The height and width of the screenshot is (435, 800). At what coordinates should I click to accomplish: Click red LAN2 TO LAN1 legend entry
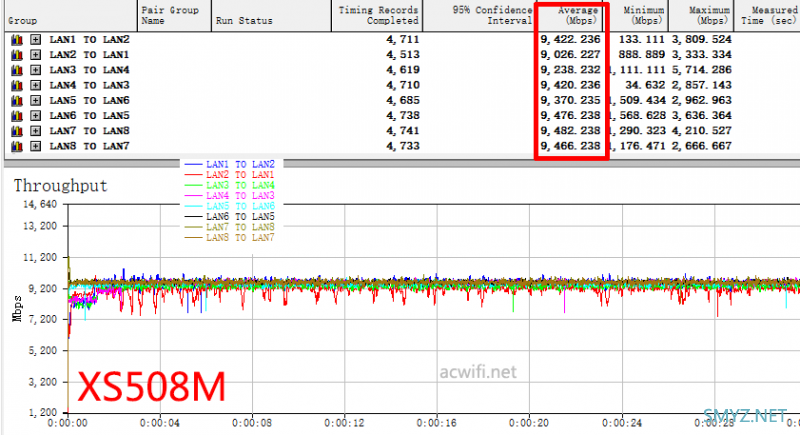(x=230, y=175)
